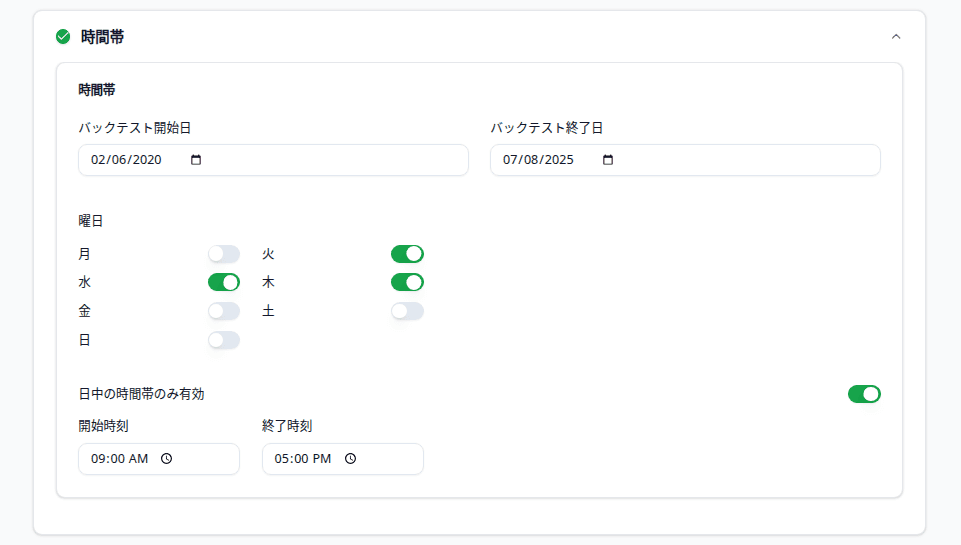This screenshot has width=961, height=545.
Task: Enable the 金 weekday toggle
Action: (x=224, y=311)
